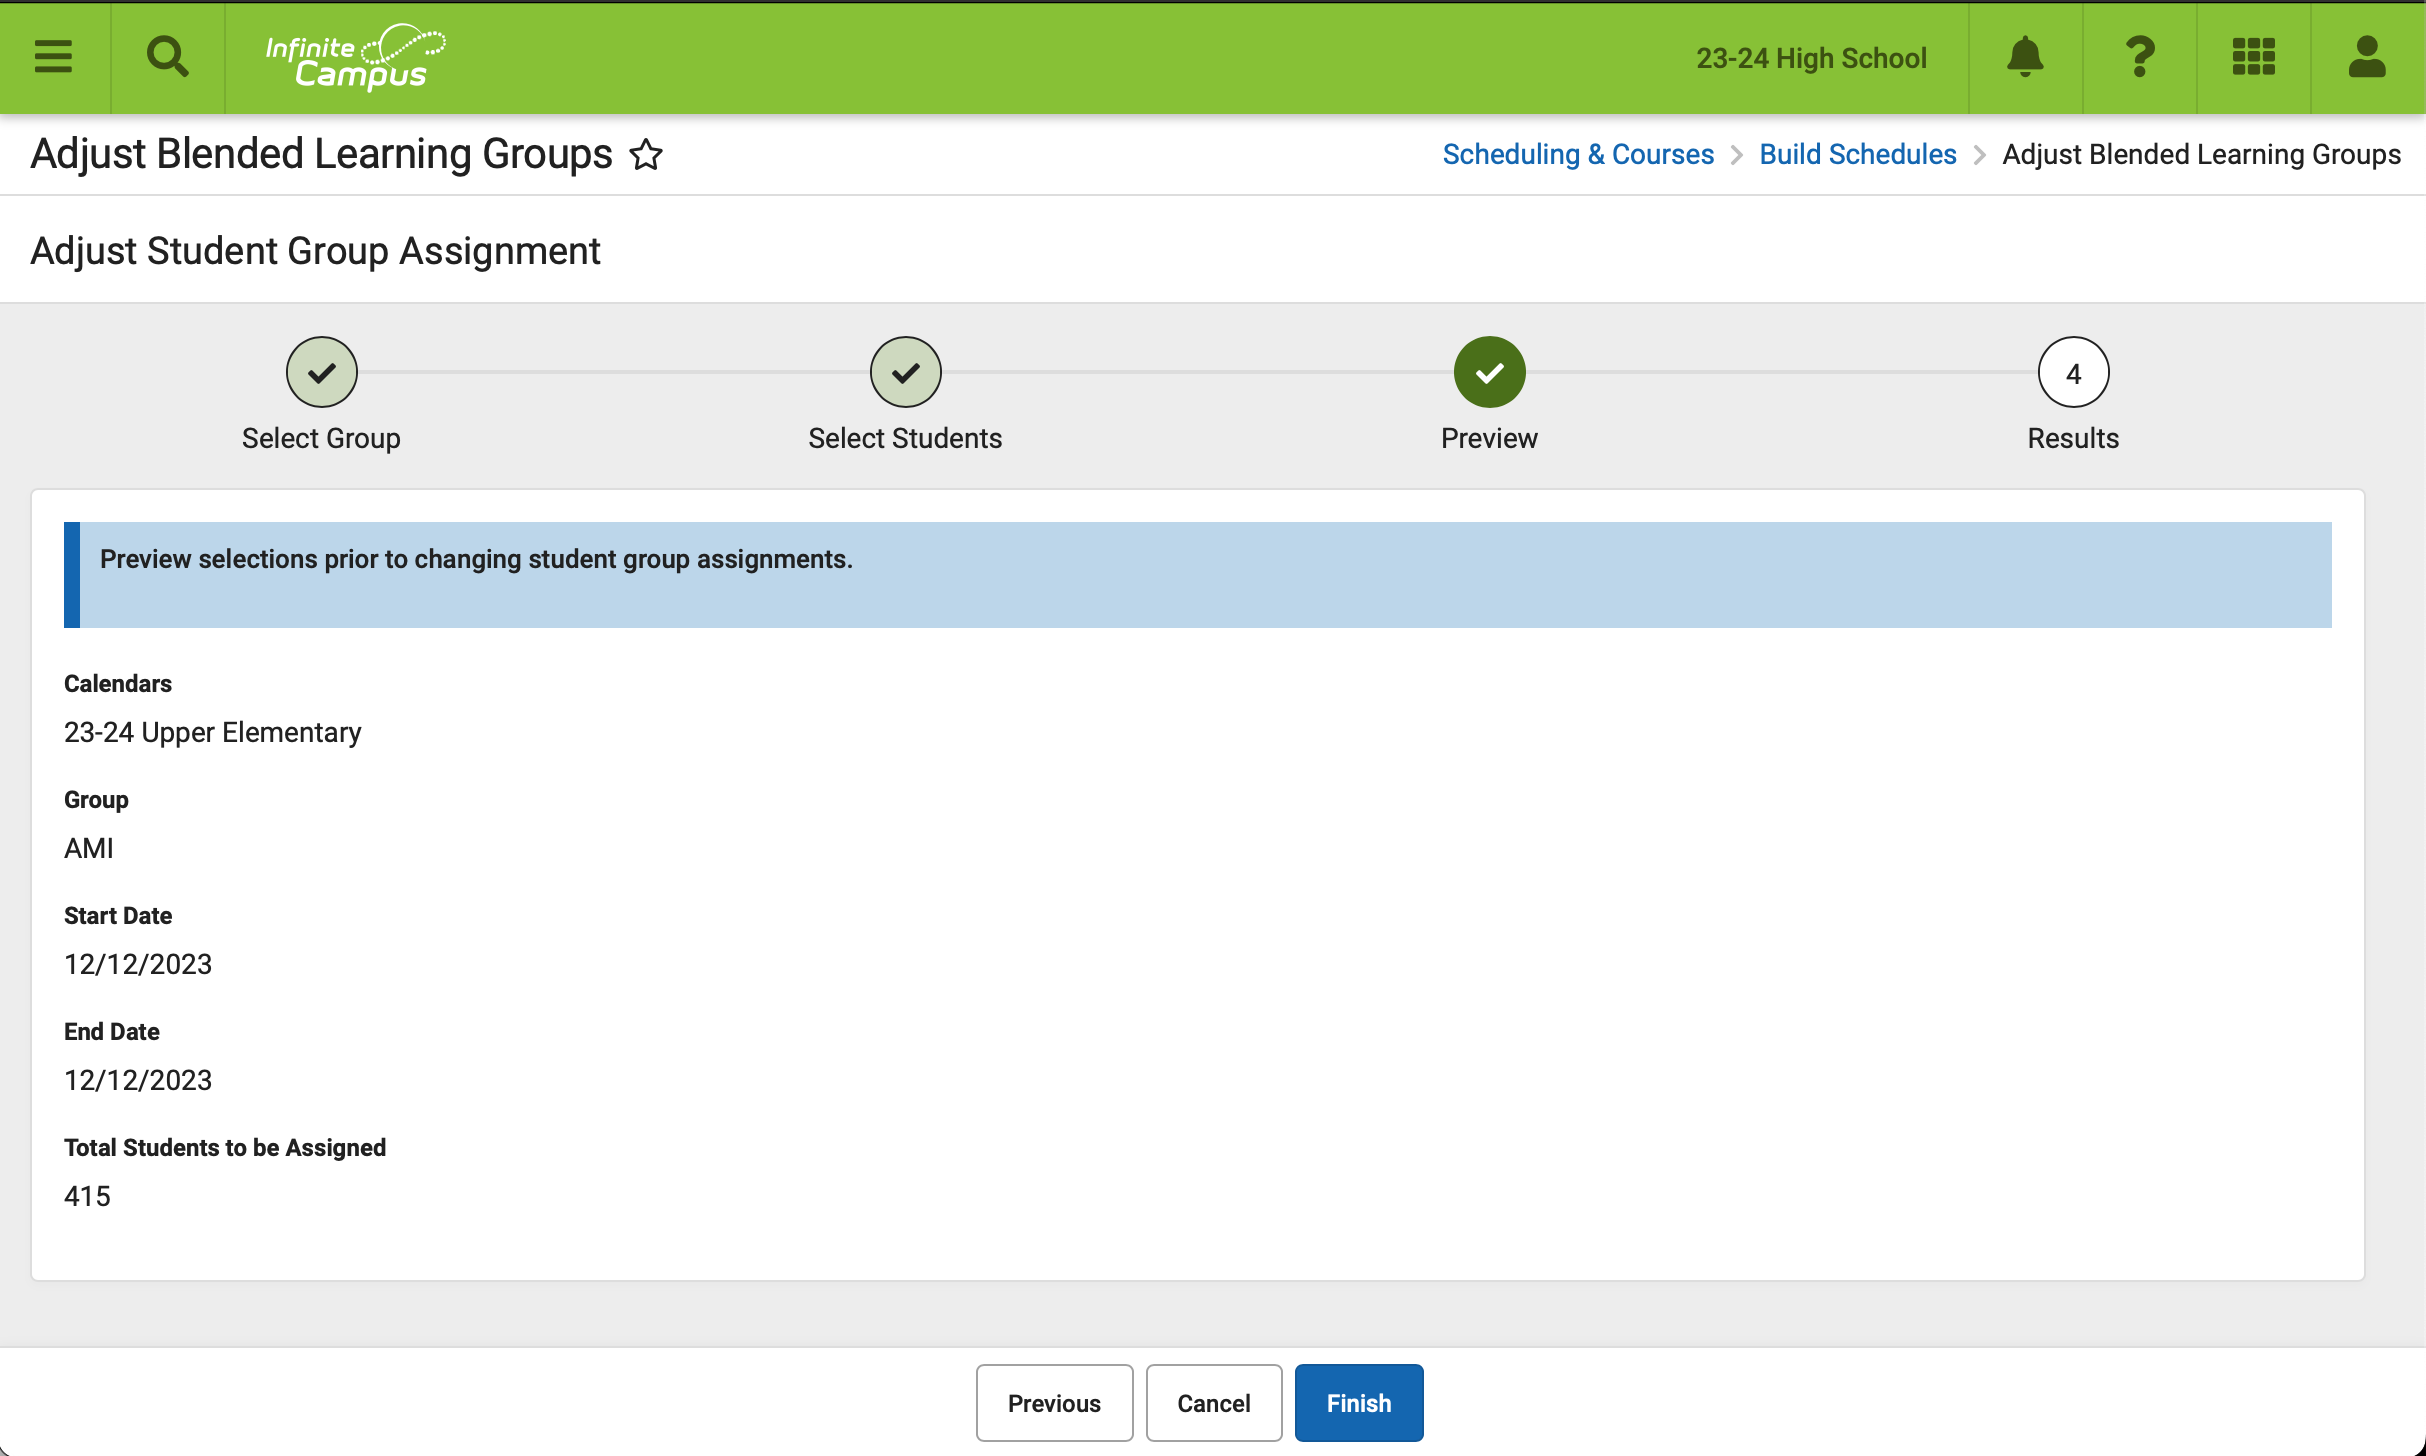This screenshot has height=1456, width=2426.
Task: Favorite this tool with the star icon
Action: click(x=646, y=155)
